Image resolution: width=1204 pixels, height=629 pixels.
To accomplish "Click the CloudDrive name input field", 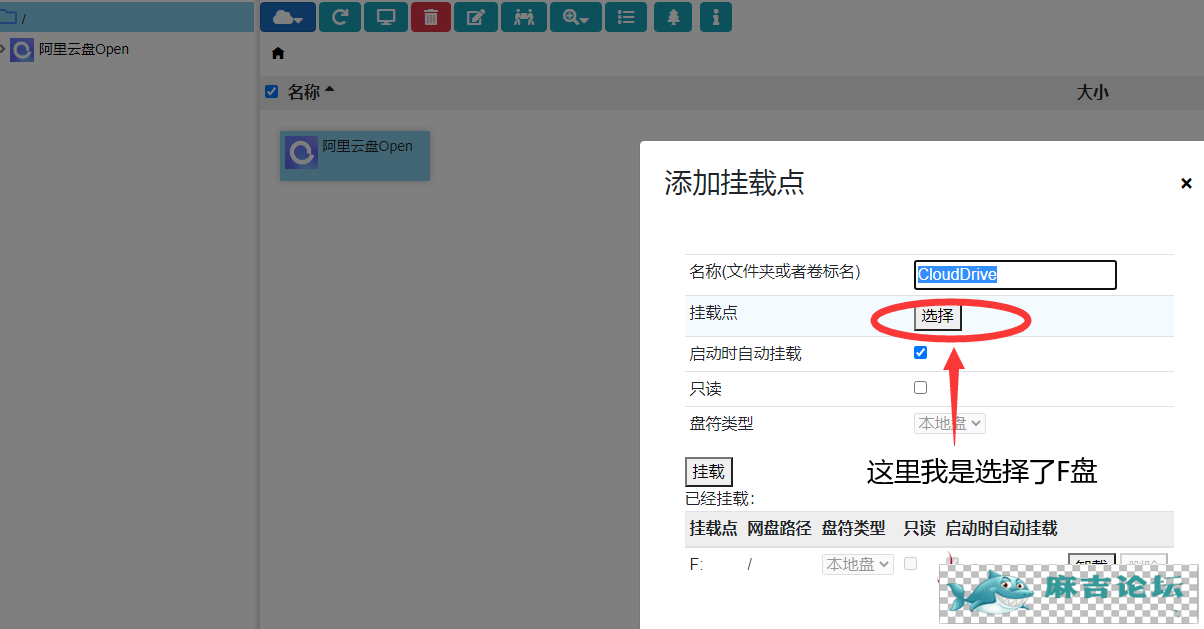I will pyautogui.click(x=1015, y=275).
